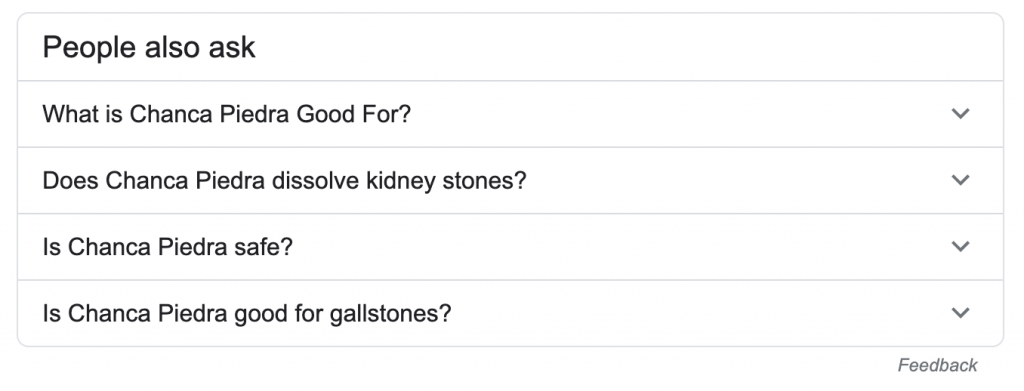Show the answer about dissolving kidney stones
This screenshot has height=391, width=1024.
coord(510,180)
